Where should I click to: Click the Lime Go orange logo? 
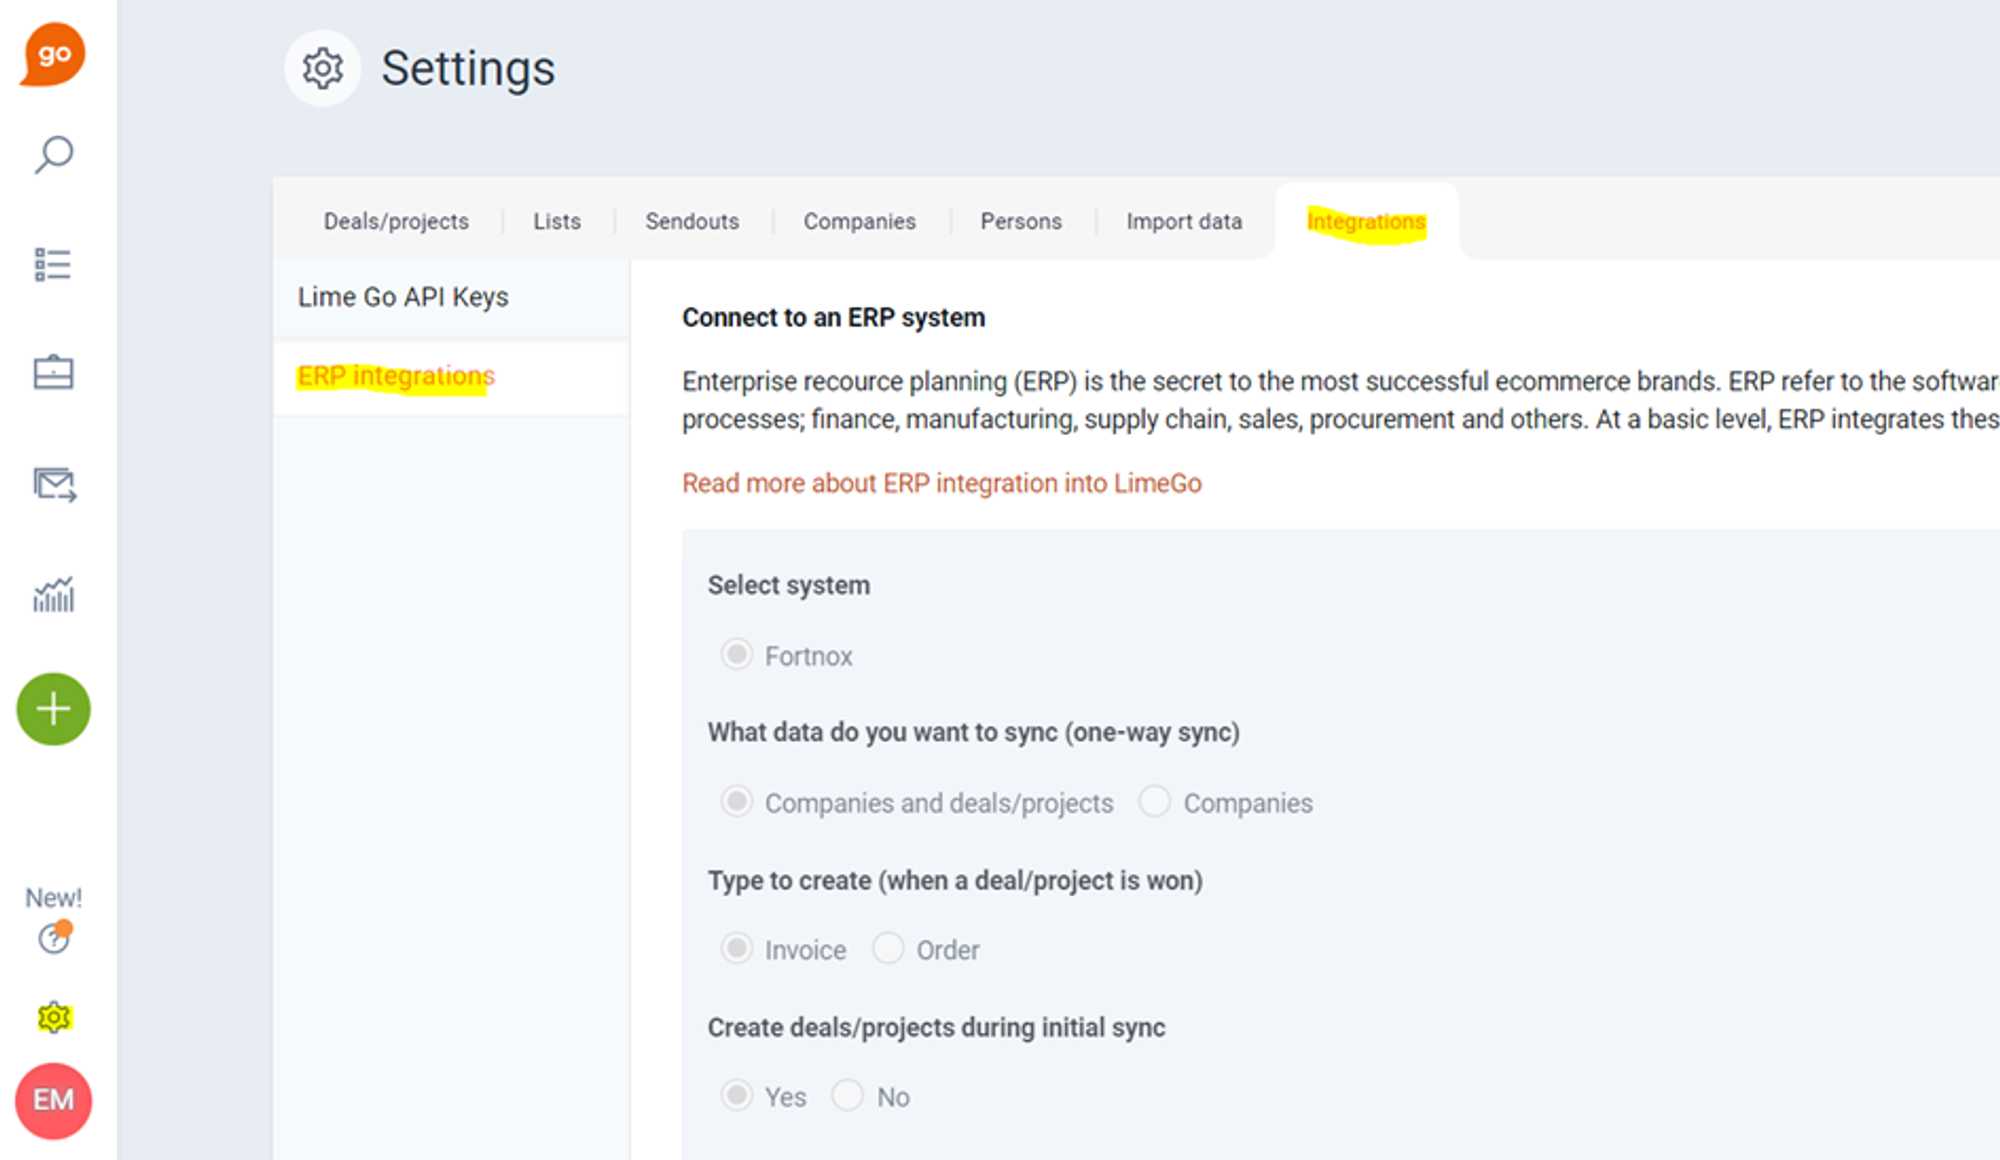pyautogui.click(x=53, y=55)
